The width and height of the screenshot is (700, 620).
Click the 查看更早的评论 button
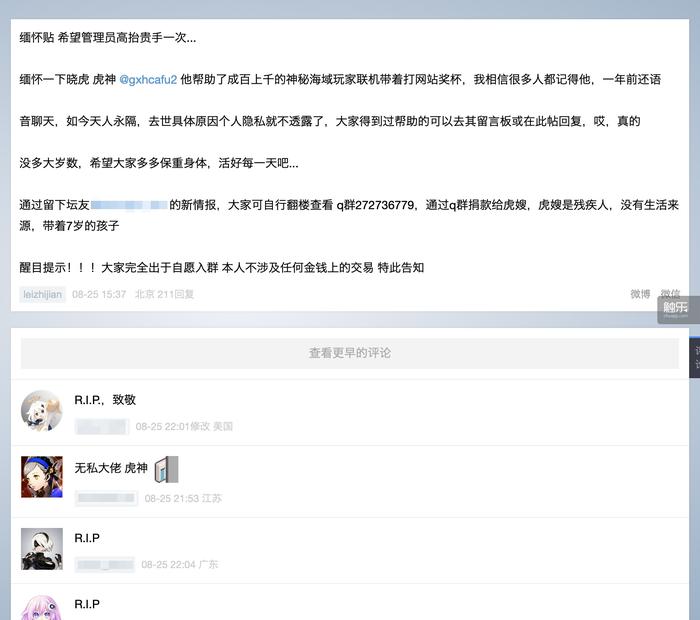tap(350, 353)
